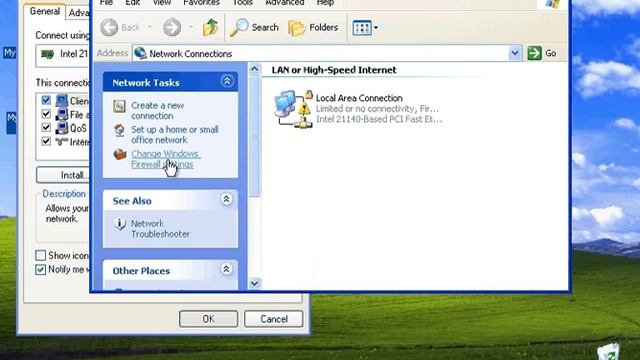The width and height of the screenshot is (640, 360).
Task: Collapse the Network Tasks panel
Action: 227,81
